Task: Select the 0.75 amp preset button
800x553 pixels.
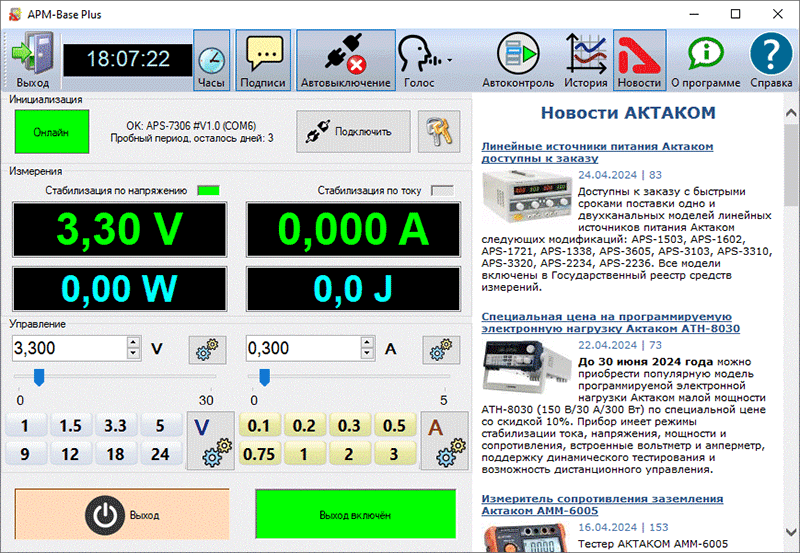Action: point(259,454)
